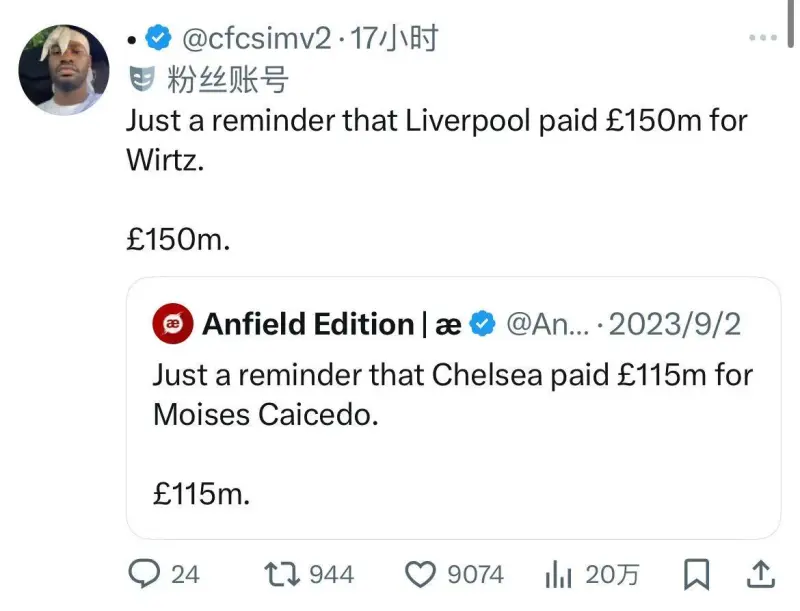
Task: Click main tweet text about Wirtz
Action: (x=436, y=140)
